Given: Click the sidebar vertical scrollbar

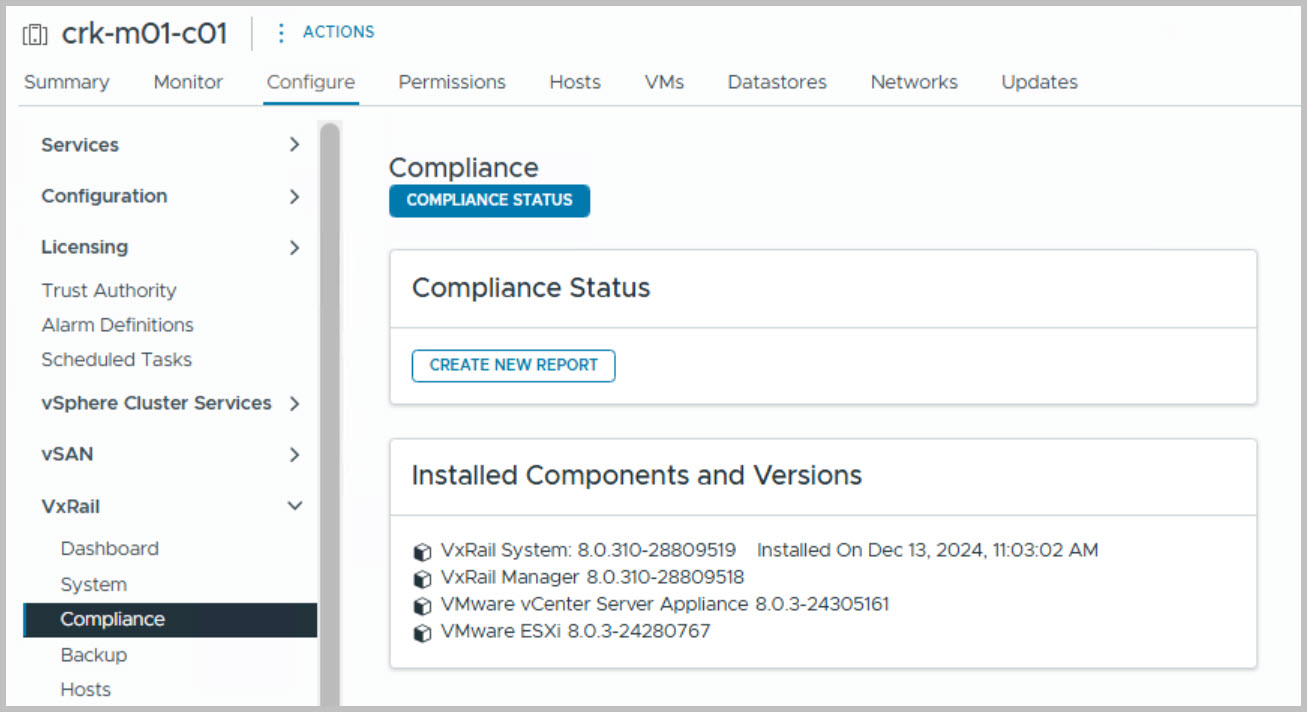Looking at the screenshot, I should point(329,400).
